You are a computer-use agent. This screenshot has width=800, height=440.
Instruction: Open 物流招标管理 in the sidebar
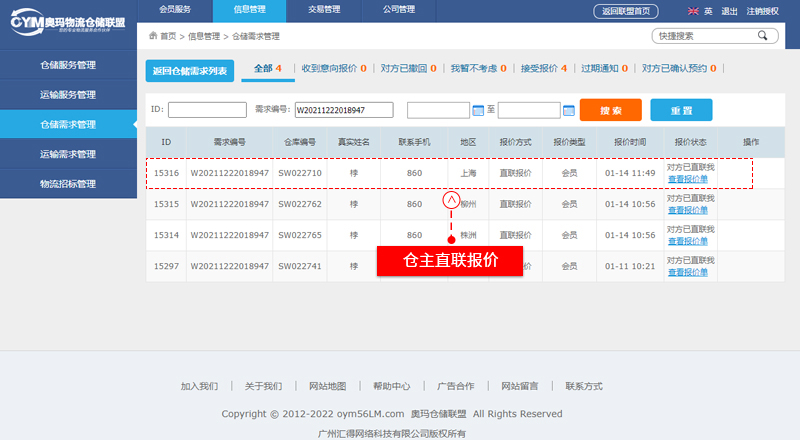[68, 184]
